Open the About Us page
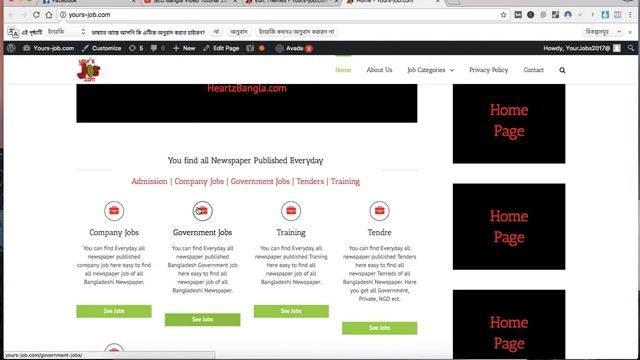This screenshot has height=360, width=640. pos(379,70)
